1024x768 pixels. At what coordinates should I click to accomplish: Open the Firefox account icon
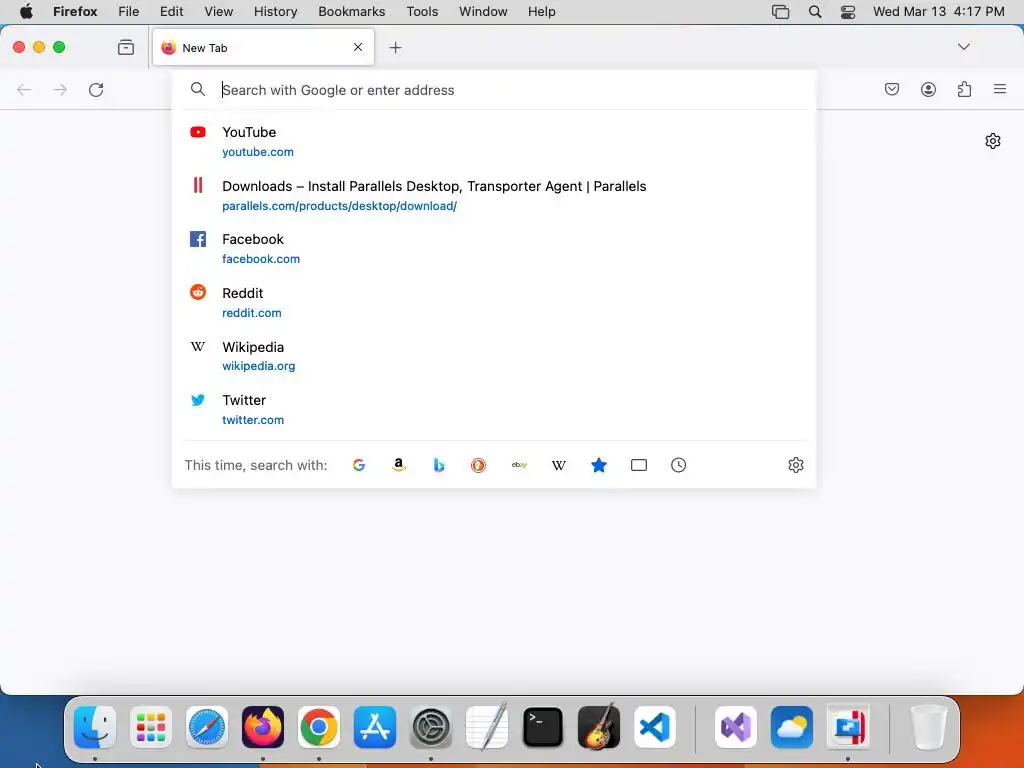[928, 89]
